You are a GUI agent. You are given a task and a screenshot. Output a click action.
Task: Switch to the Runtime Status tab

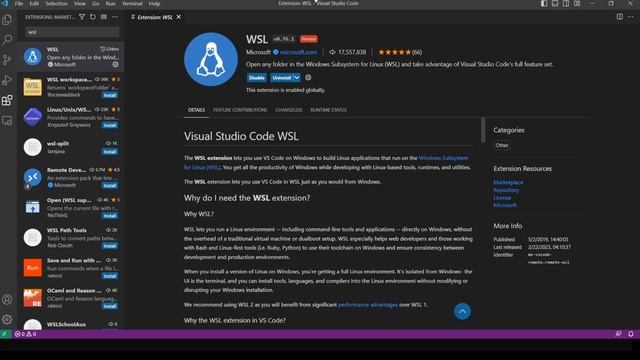point(328,110)
